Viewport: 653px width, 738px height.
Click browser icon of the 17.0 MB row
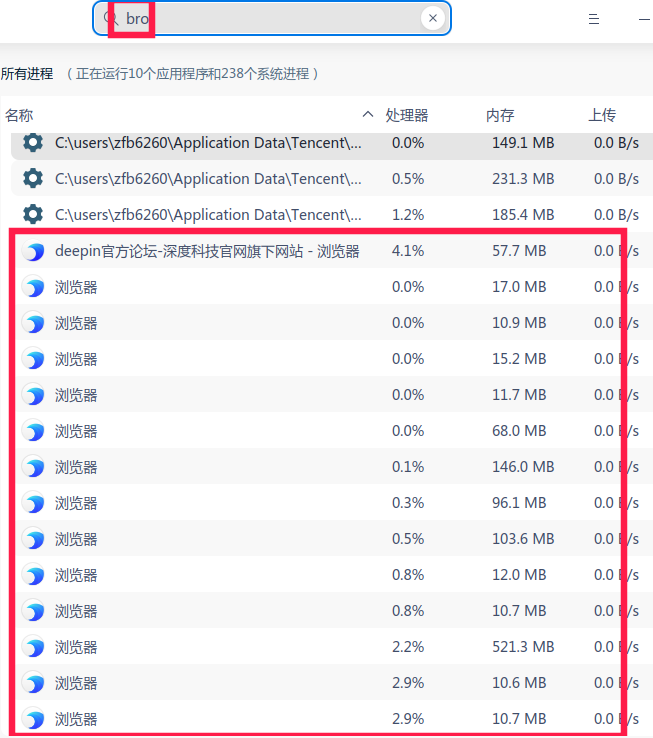point(33,287)
